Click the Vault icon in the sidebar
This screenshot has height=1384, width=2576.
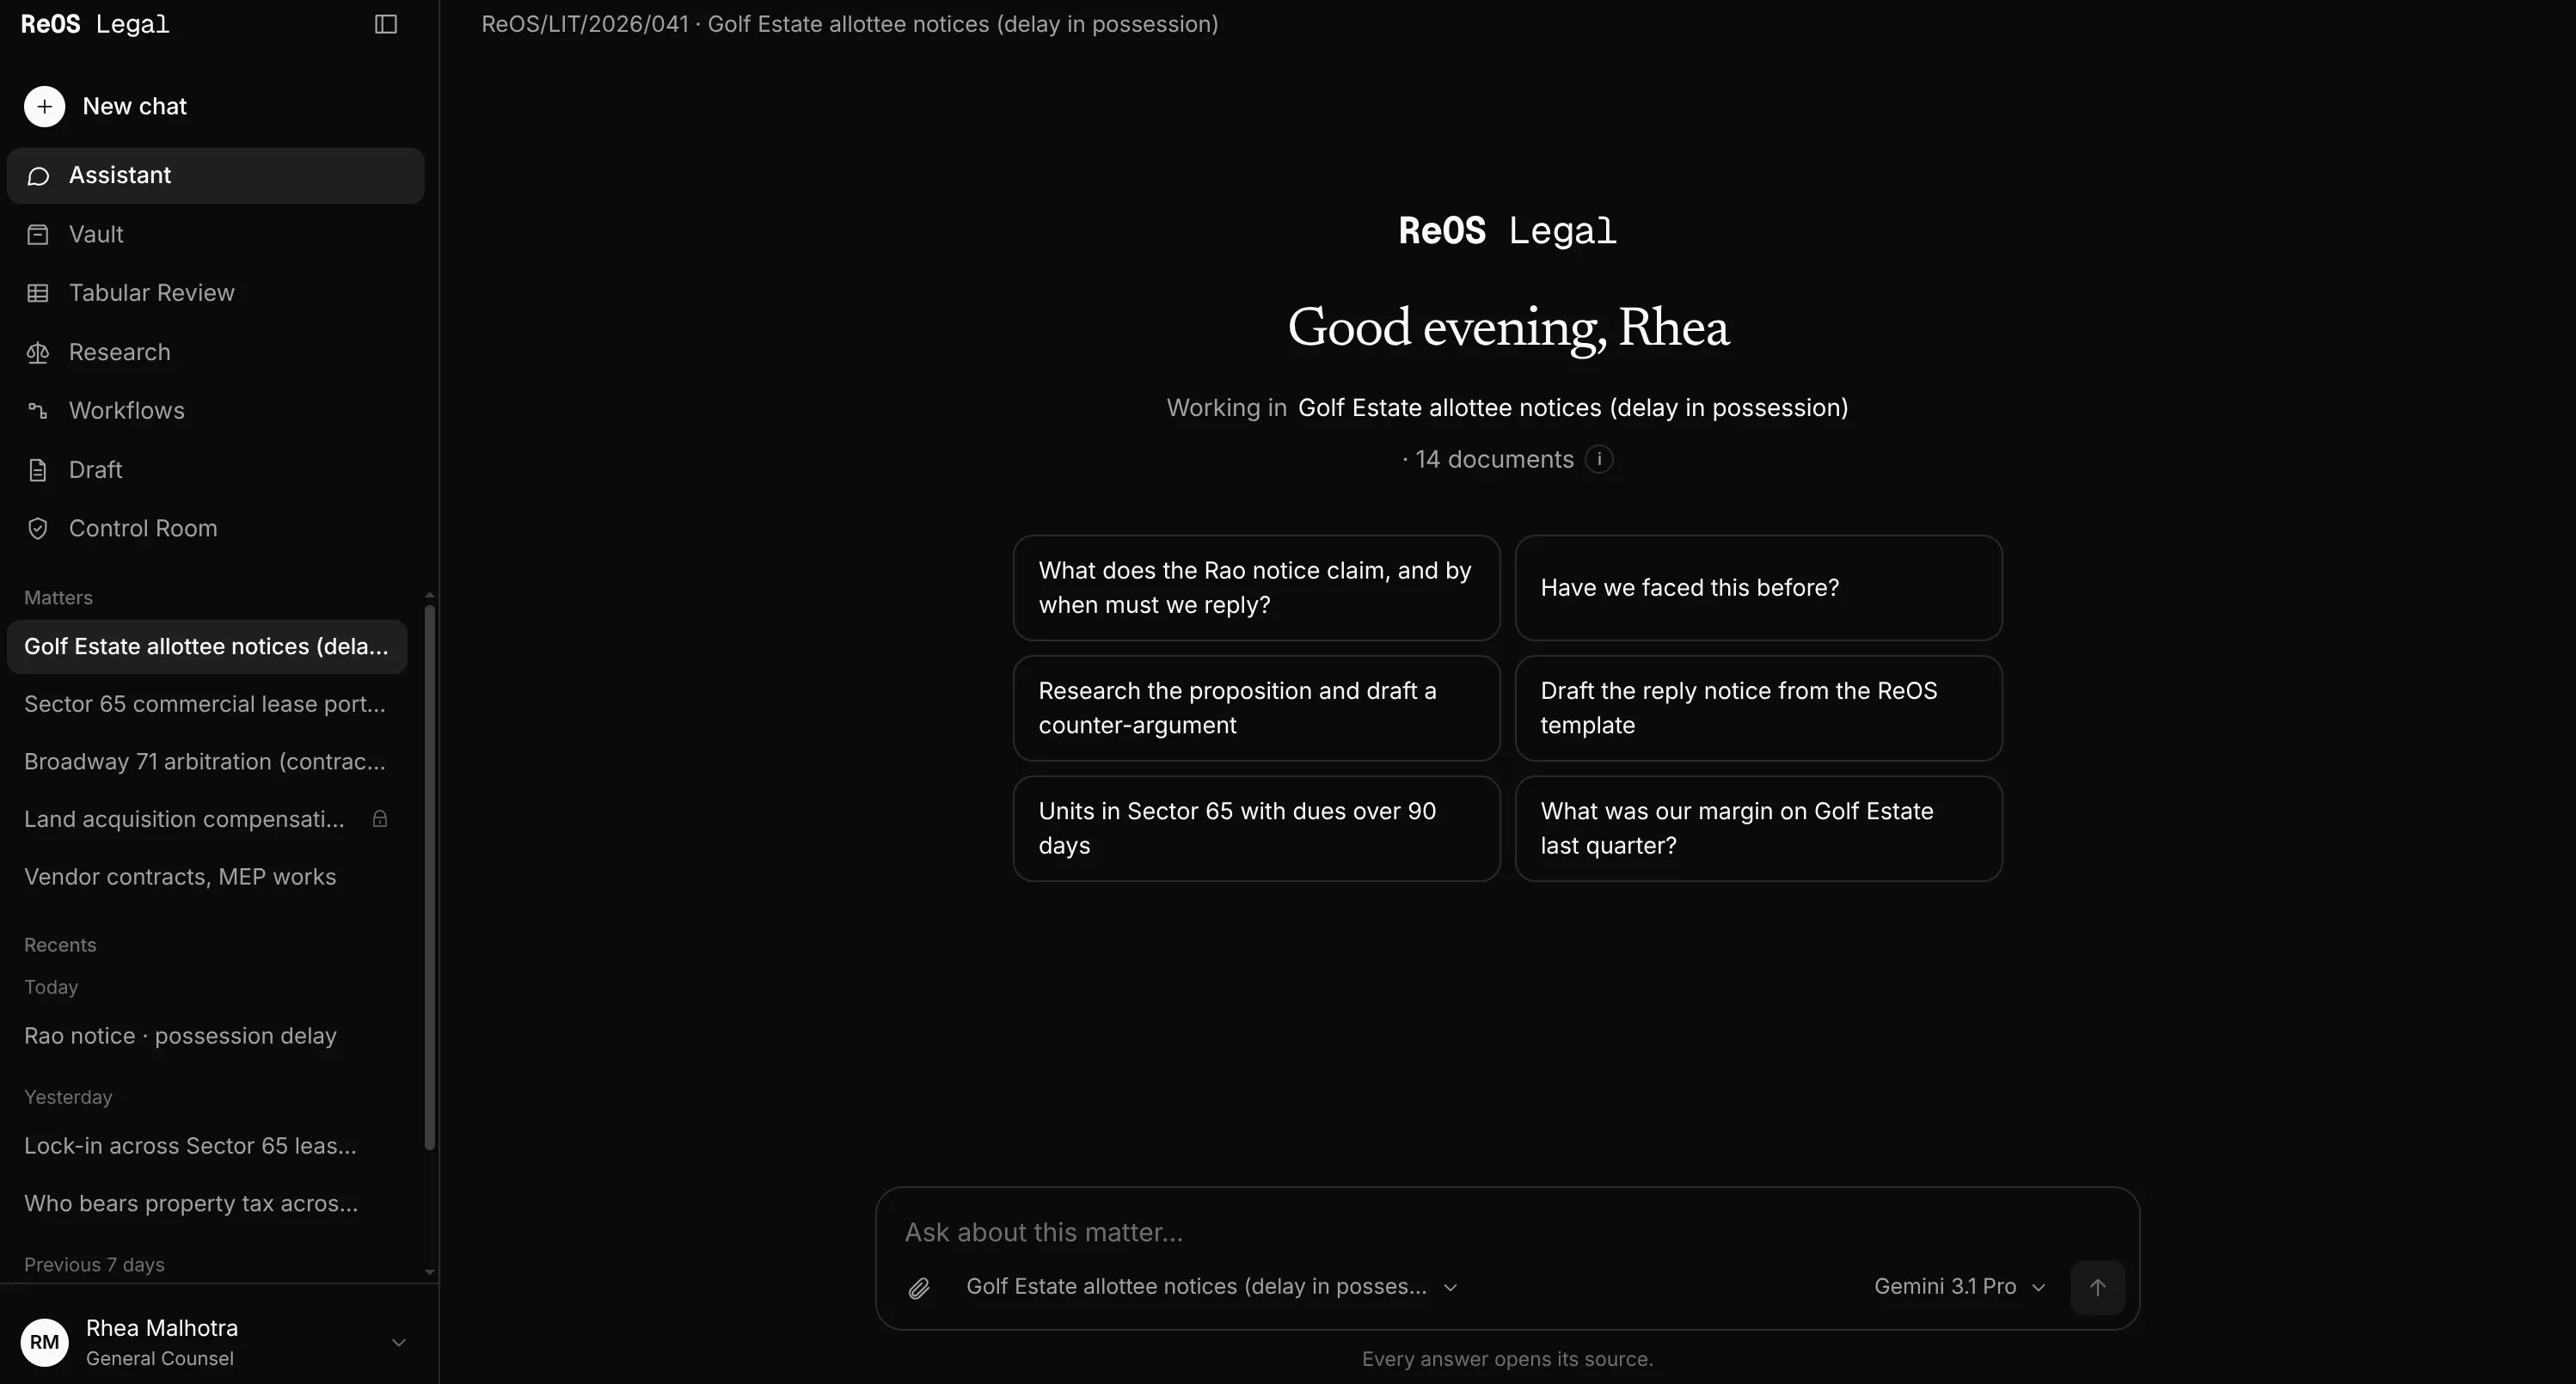(x=38, y=235)
